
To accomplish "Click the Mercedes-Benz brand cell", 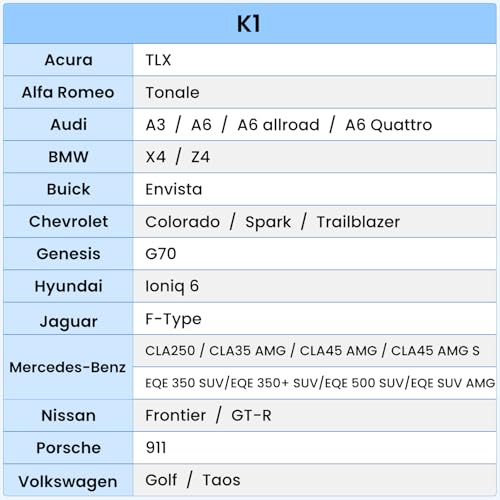I will tap(68, 367).
